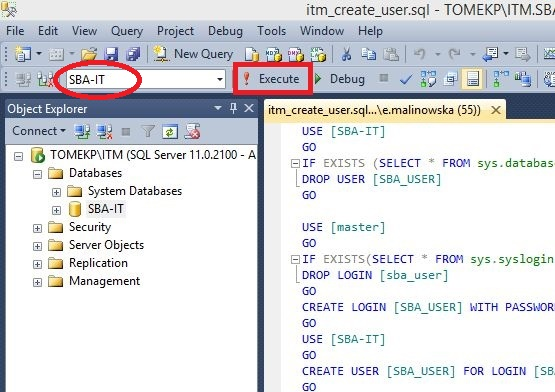The height and width of the screenshot is (392, 555).
Task: Click the Copy icon
Action: pos(368,54)
